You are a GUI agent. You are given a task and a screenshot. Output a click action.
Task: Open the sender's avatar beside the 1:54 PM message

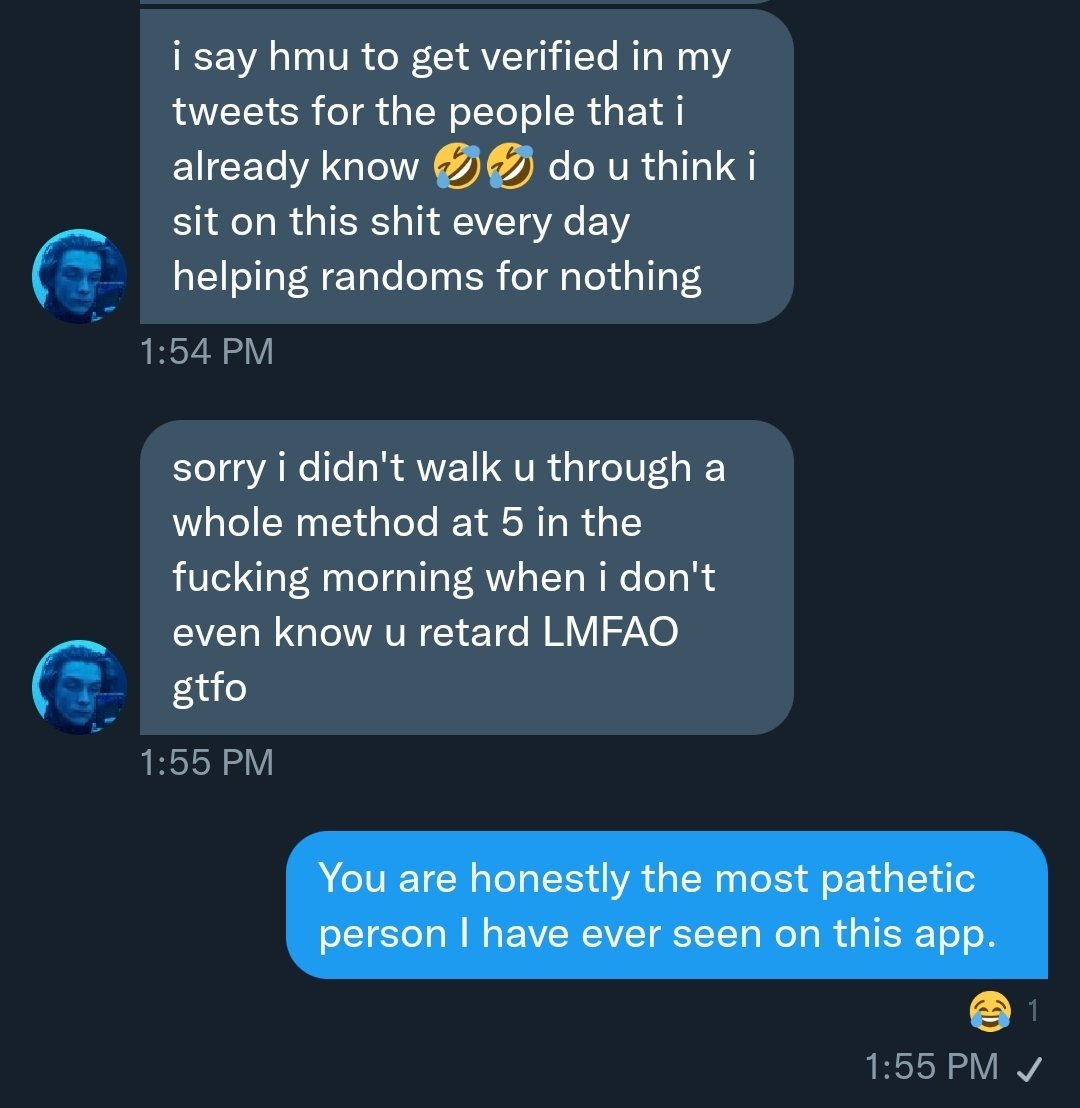pyautogui.click(x=80, y=276)
